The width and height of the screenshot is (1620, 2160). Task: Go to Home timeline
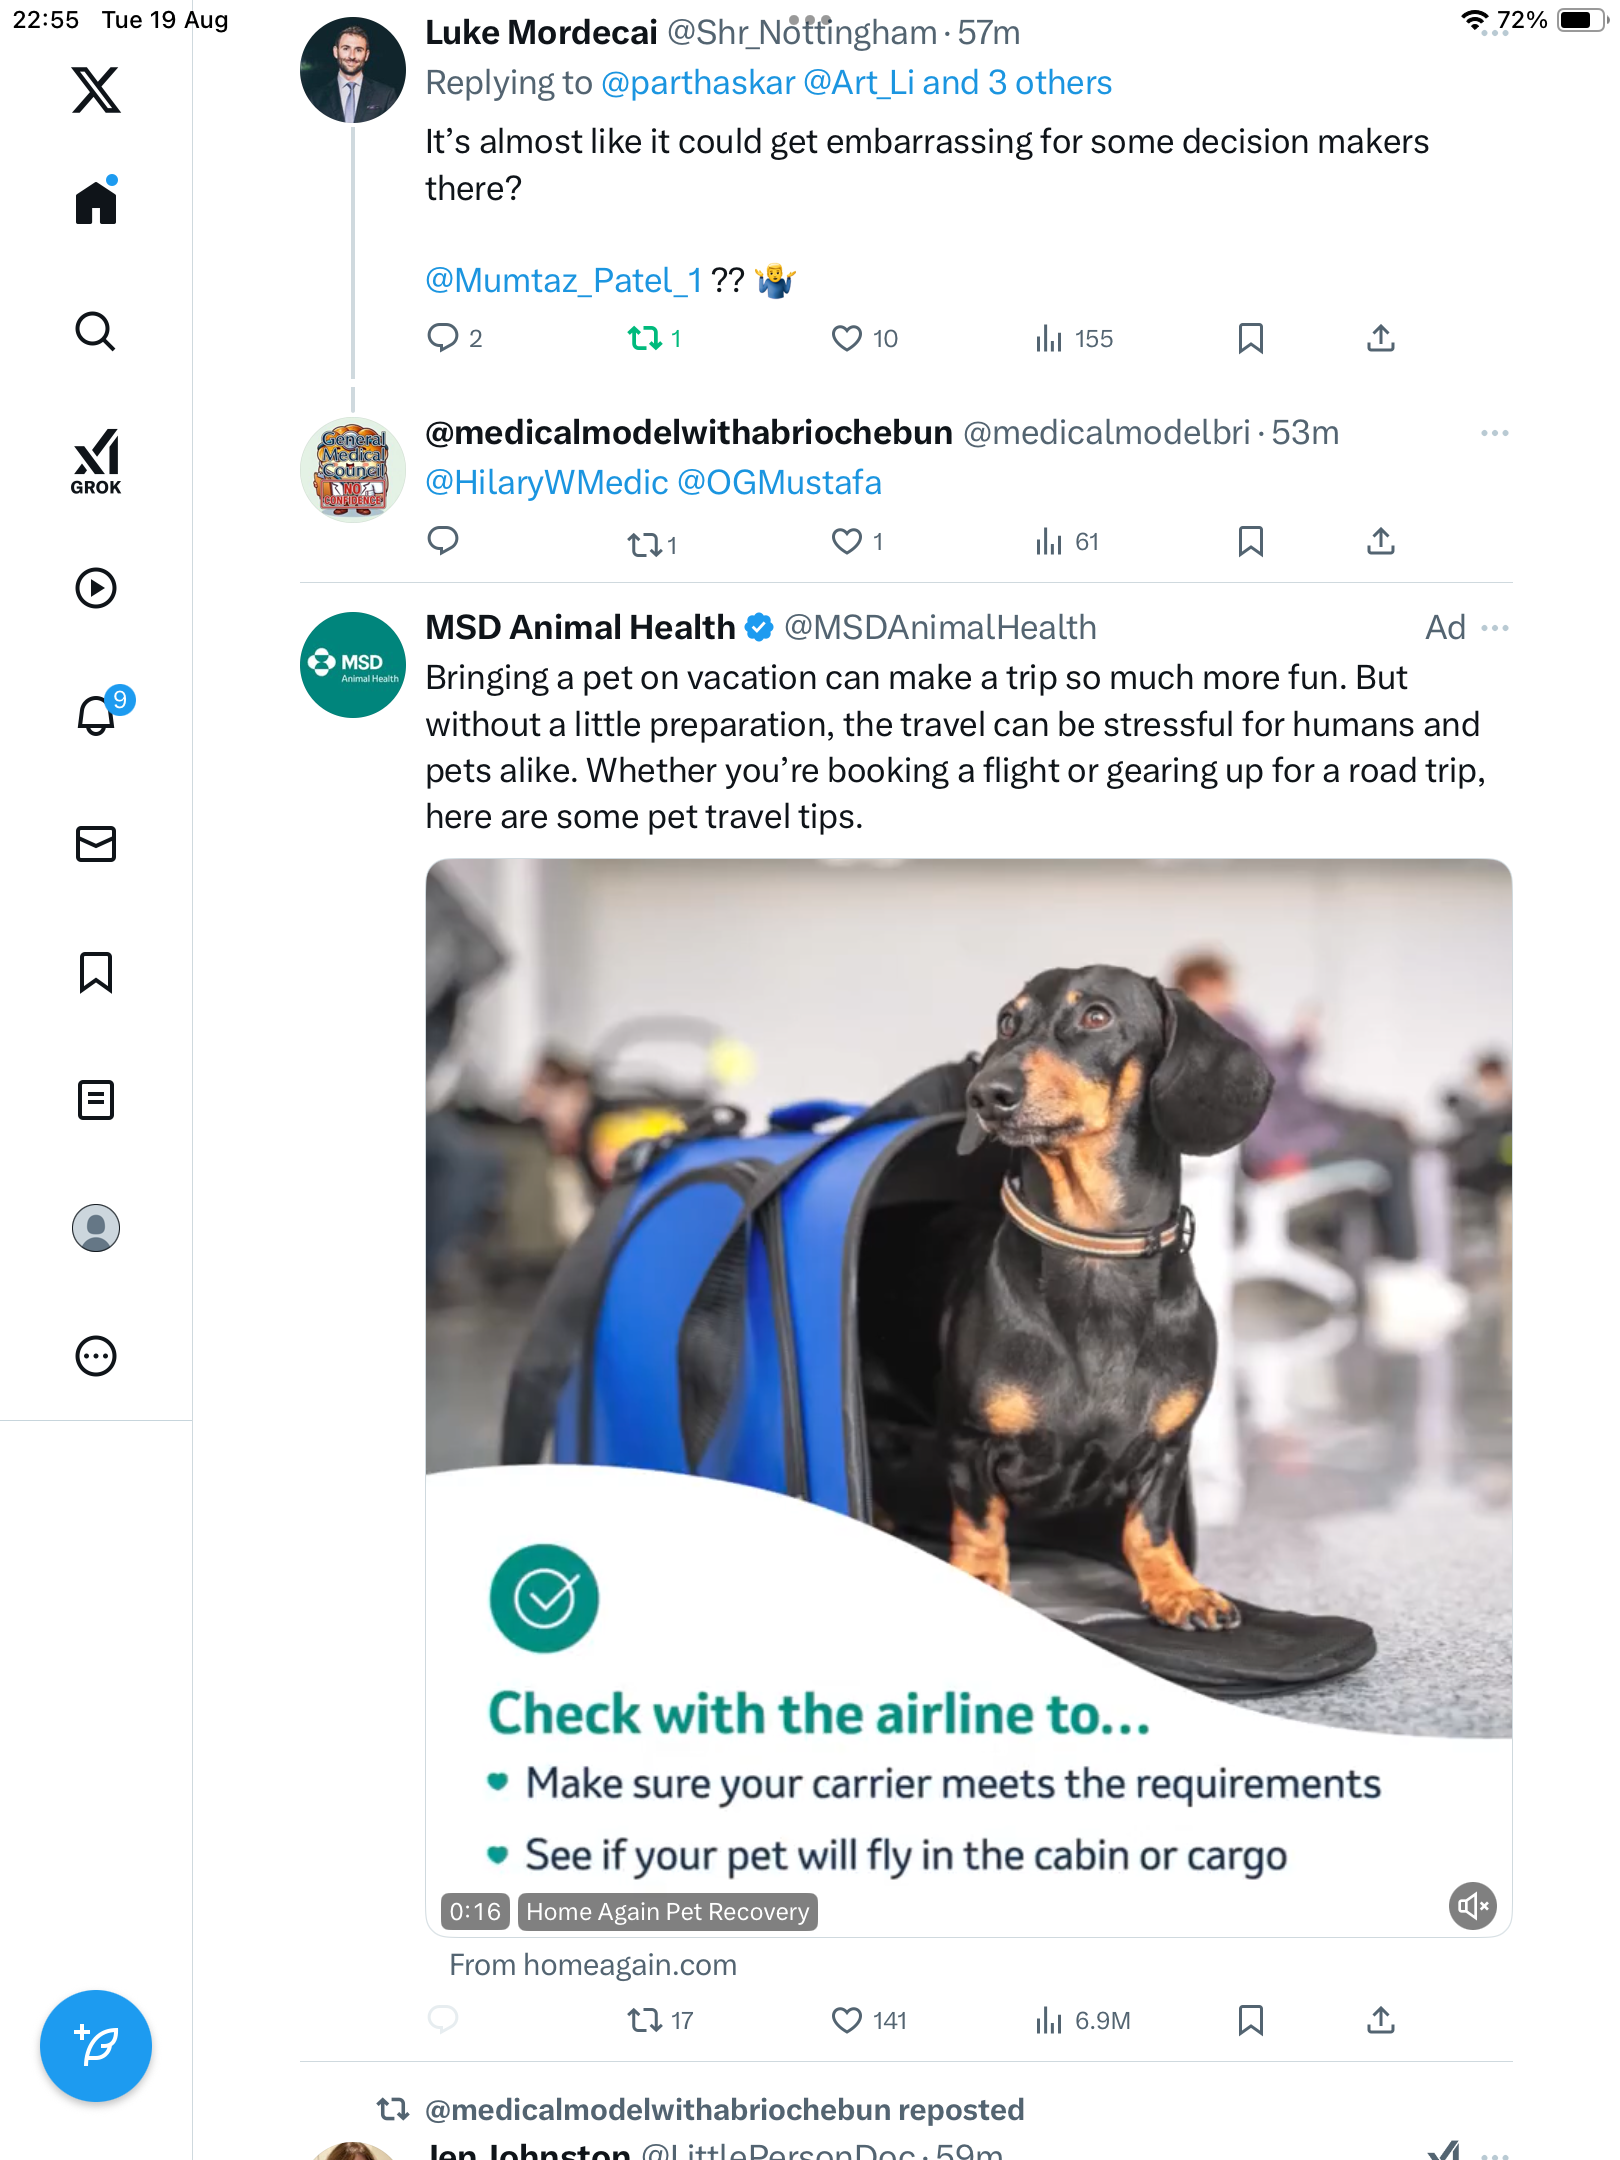96,202
